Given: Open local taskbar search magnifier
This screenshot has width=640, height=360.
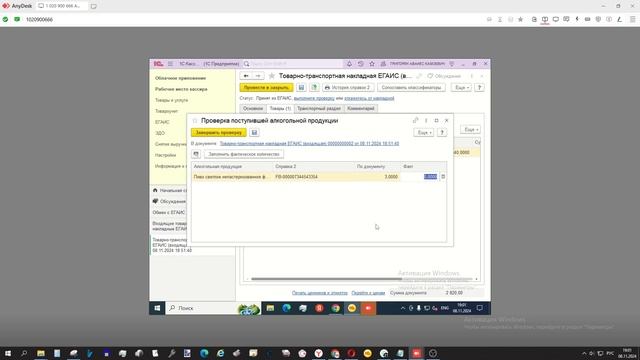Looking at the screenshot, I should [24, 353].
